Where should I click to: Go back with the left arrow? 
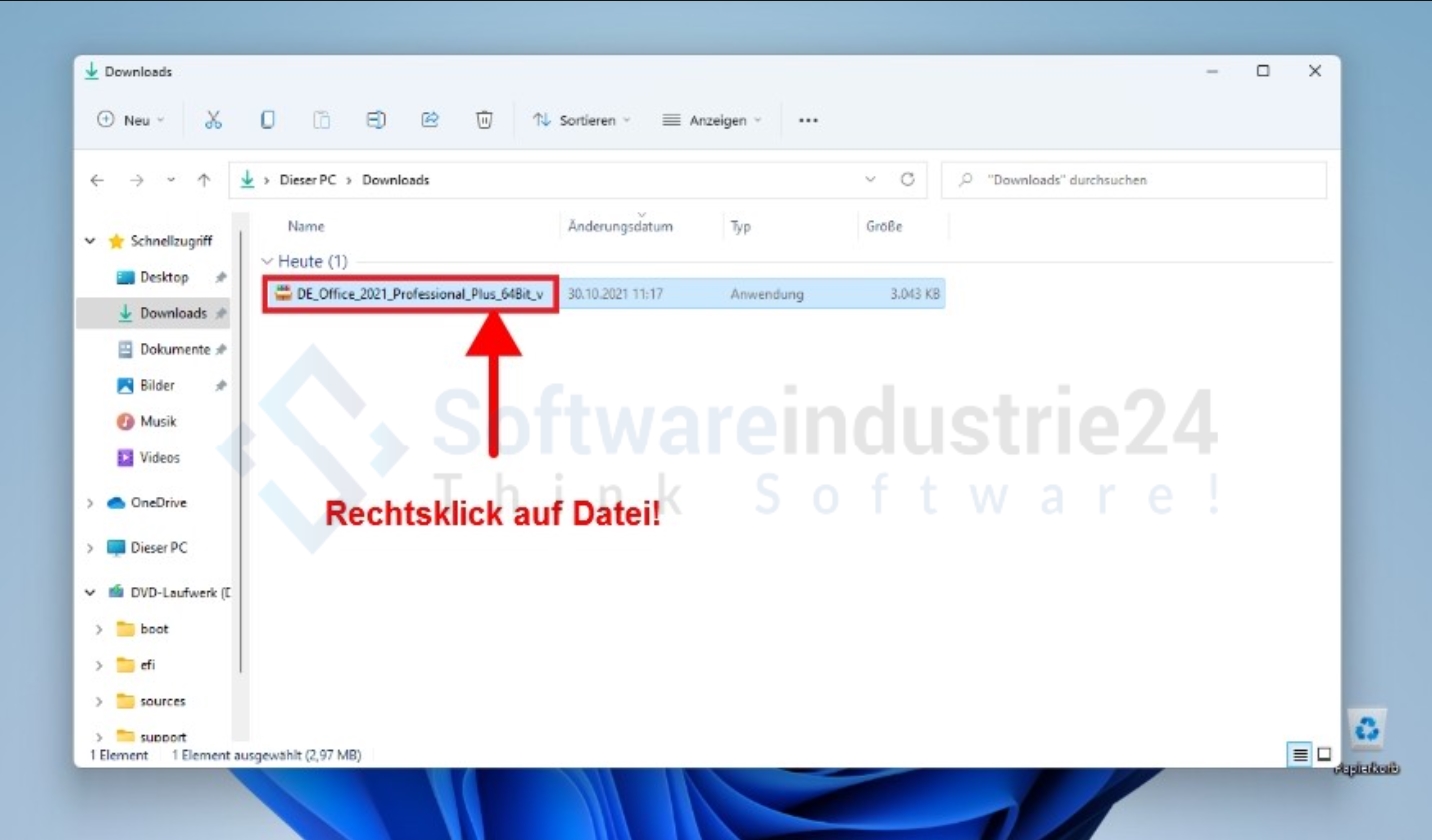pos(96,180)
